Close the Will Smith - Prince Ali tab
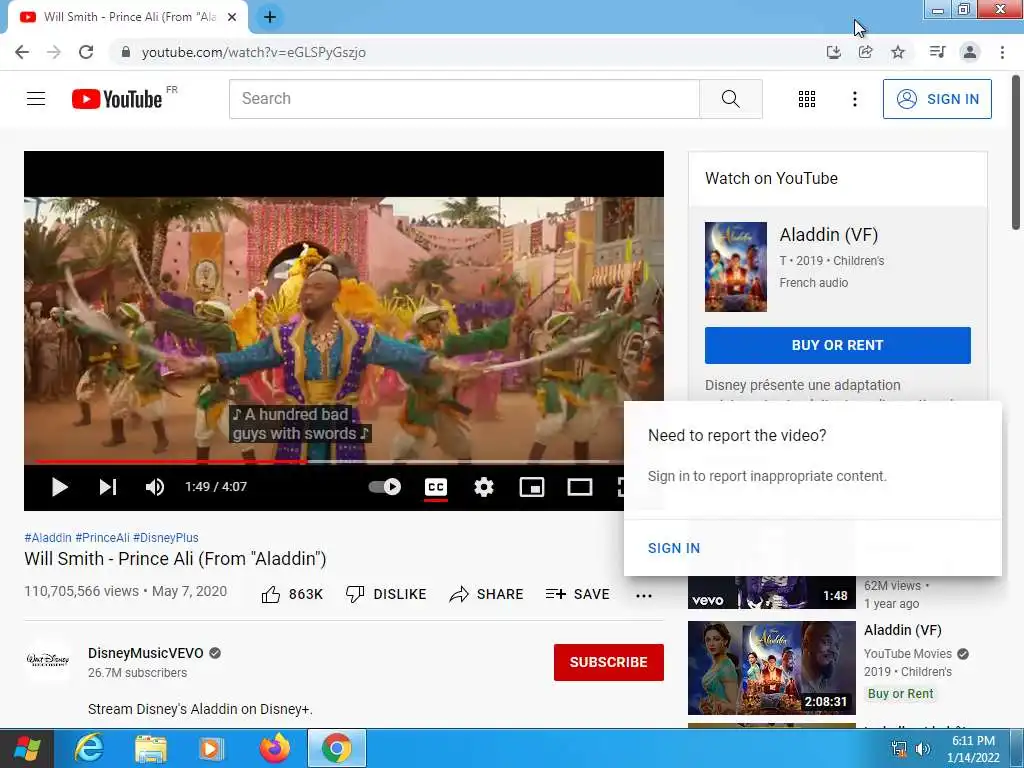 [232, 17]
